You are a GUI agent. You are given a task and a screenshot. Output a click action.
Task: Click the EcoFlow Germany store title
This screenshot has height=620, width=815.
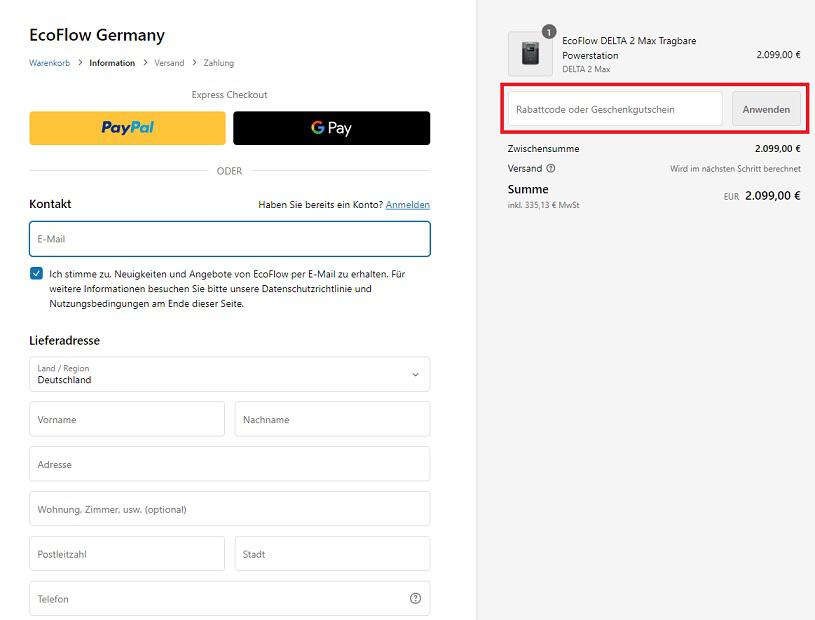coord(97,35)
